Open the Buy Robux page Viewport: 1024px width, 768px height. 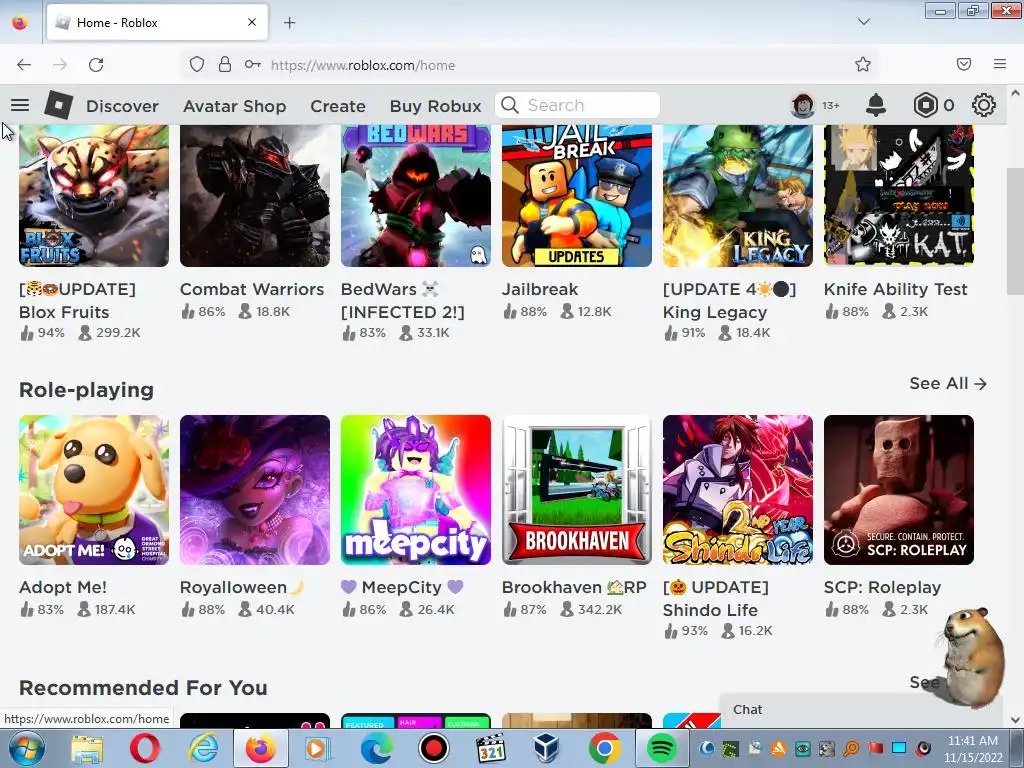coord(436,106)
